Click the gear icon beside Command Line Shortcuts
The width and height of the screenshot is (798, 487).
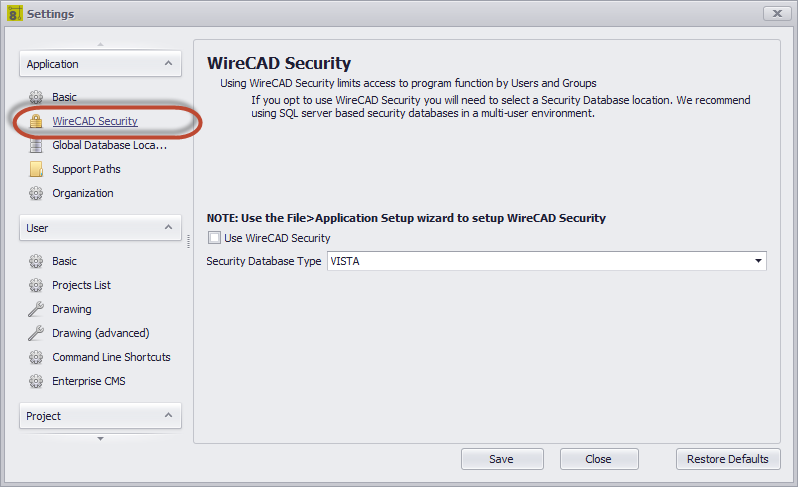pyautogui.click(x=36, y=357)
